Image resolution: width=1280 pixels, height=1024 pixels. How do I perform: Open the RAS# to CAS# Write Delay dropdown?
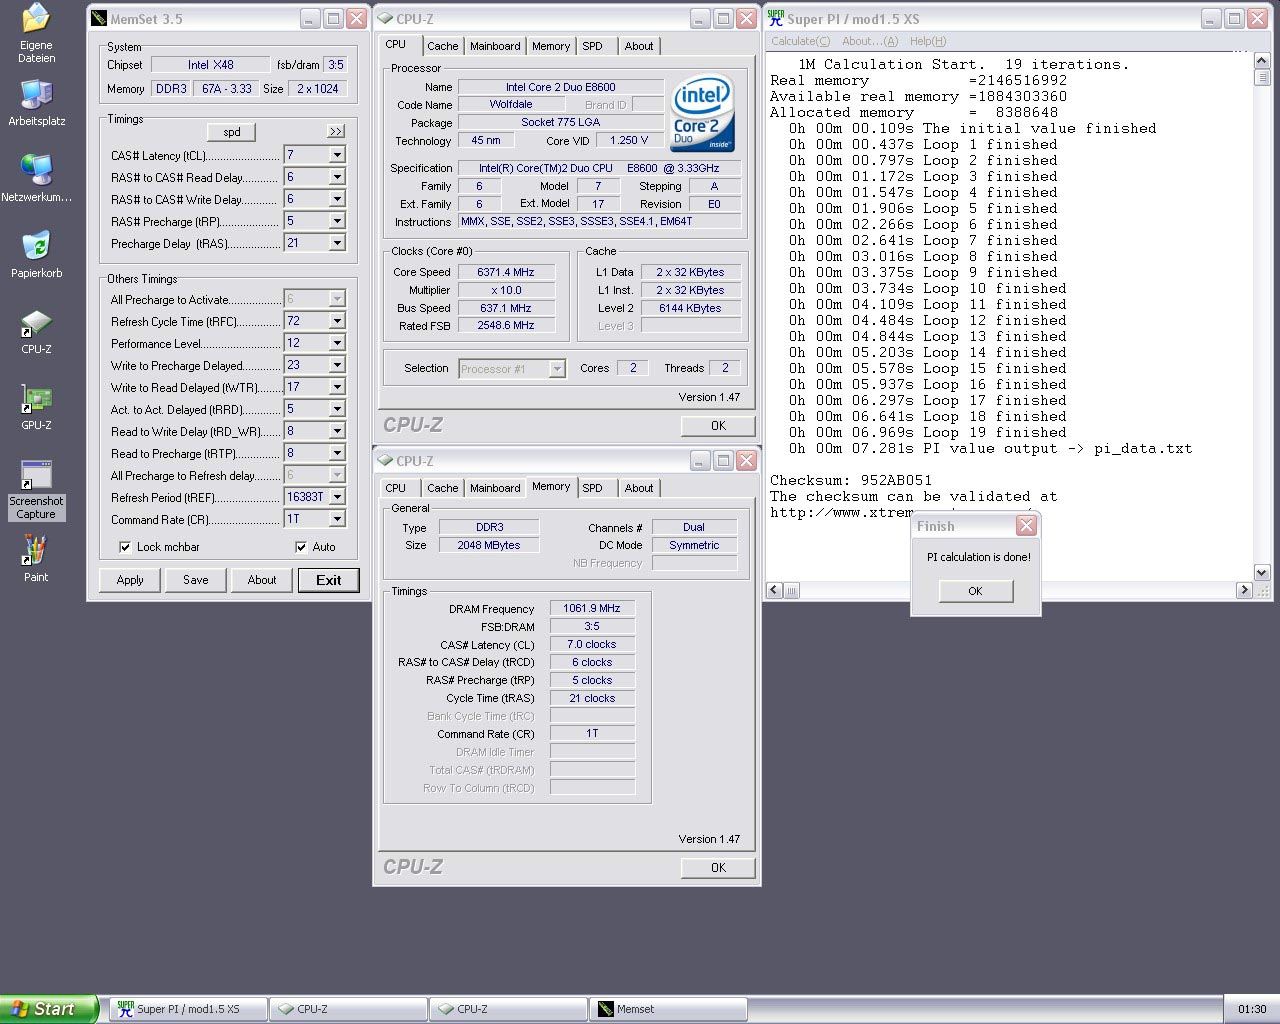pos(337,199)
